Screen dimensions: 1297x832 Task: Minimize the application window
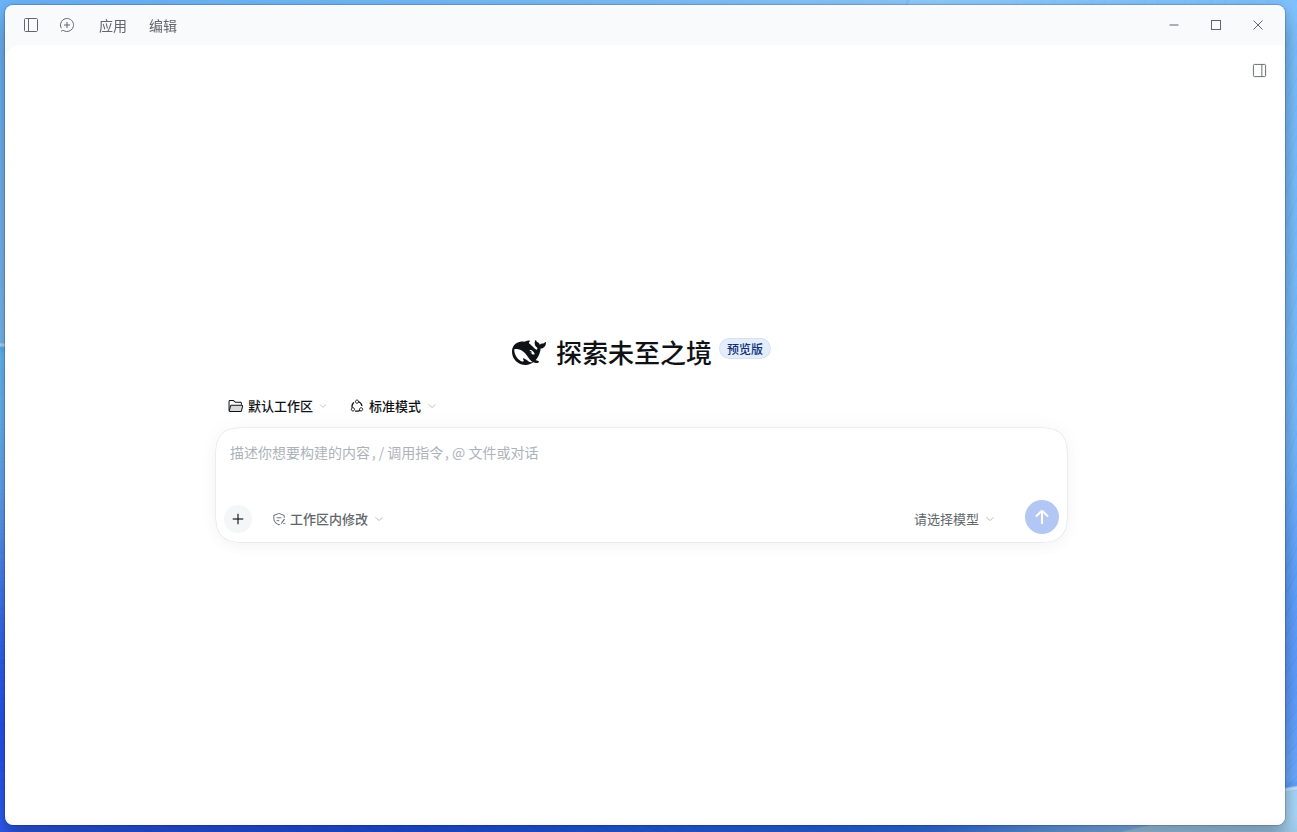(1174, 25)
